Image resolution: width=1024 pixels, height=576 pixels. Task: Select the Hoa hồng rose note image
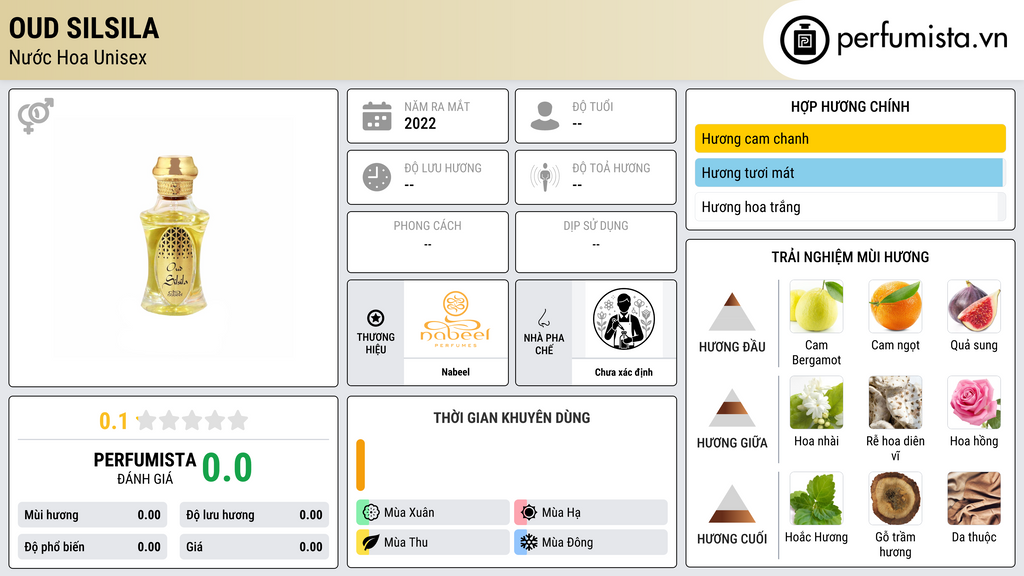[974, 402]
